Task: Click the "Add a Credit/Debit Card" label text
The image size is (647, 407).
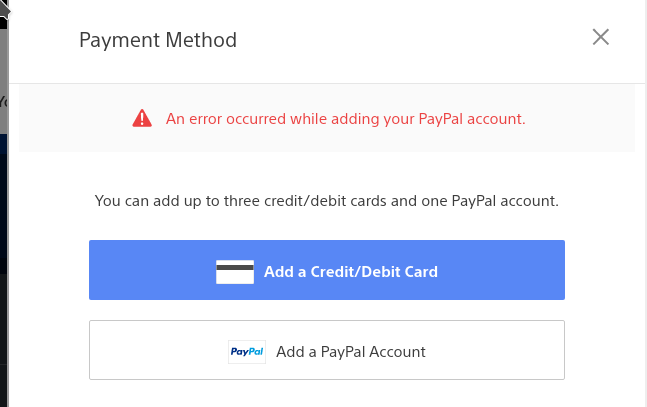Action: coord(351,271)
